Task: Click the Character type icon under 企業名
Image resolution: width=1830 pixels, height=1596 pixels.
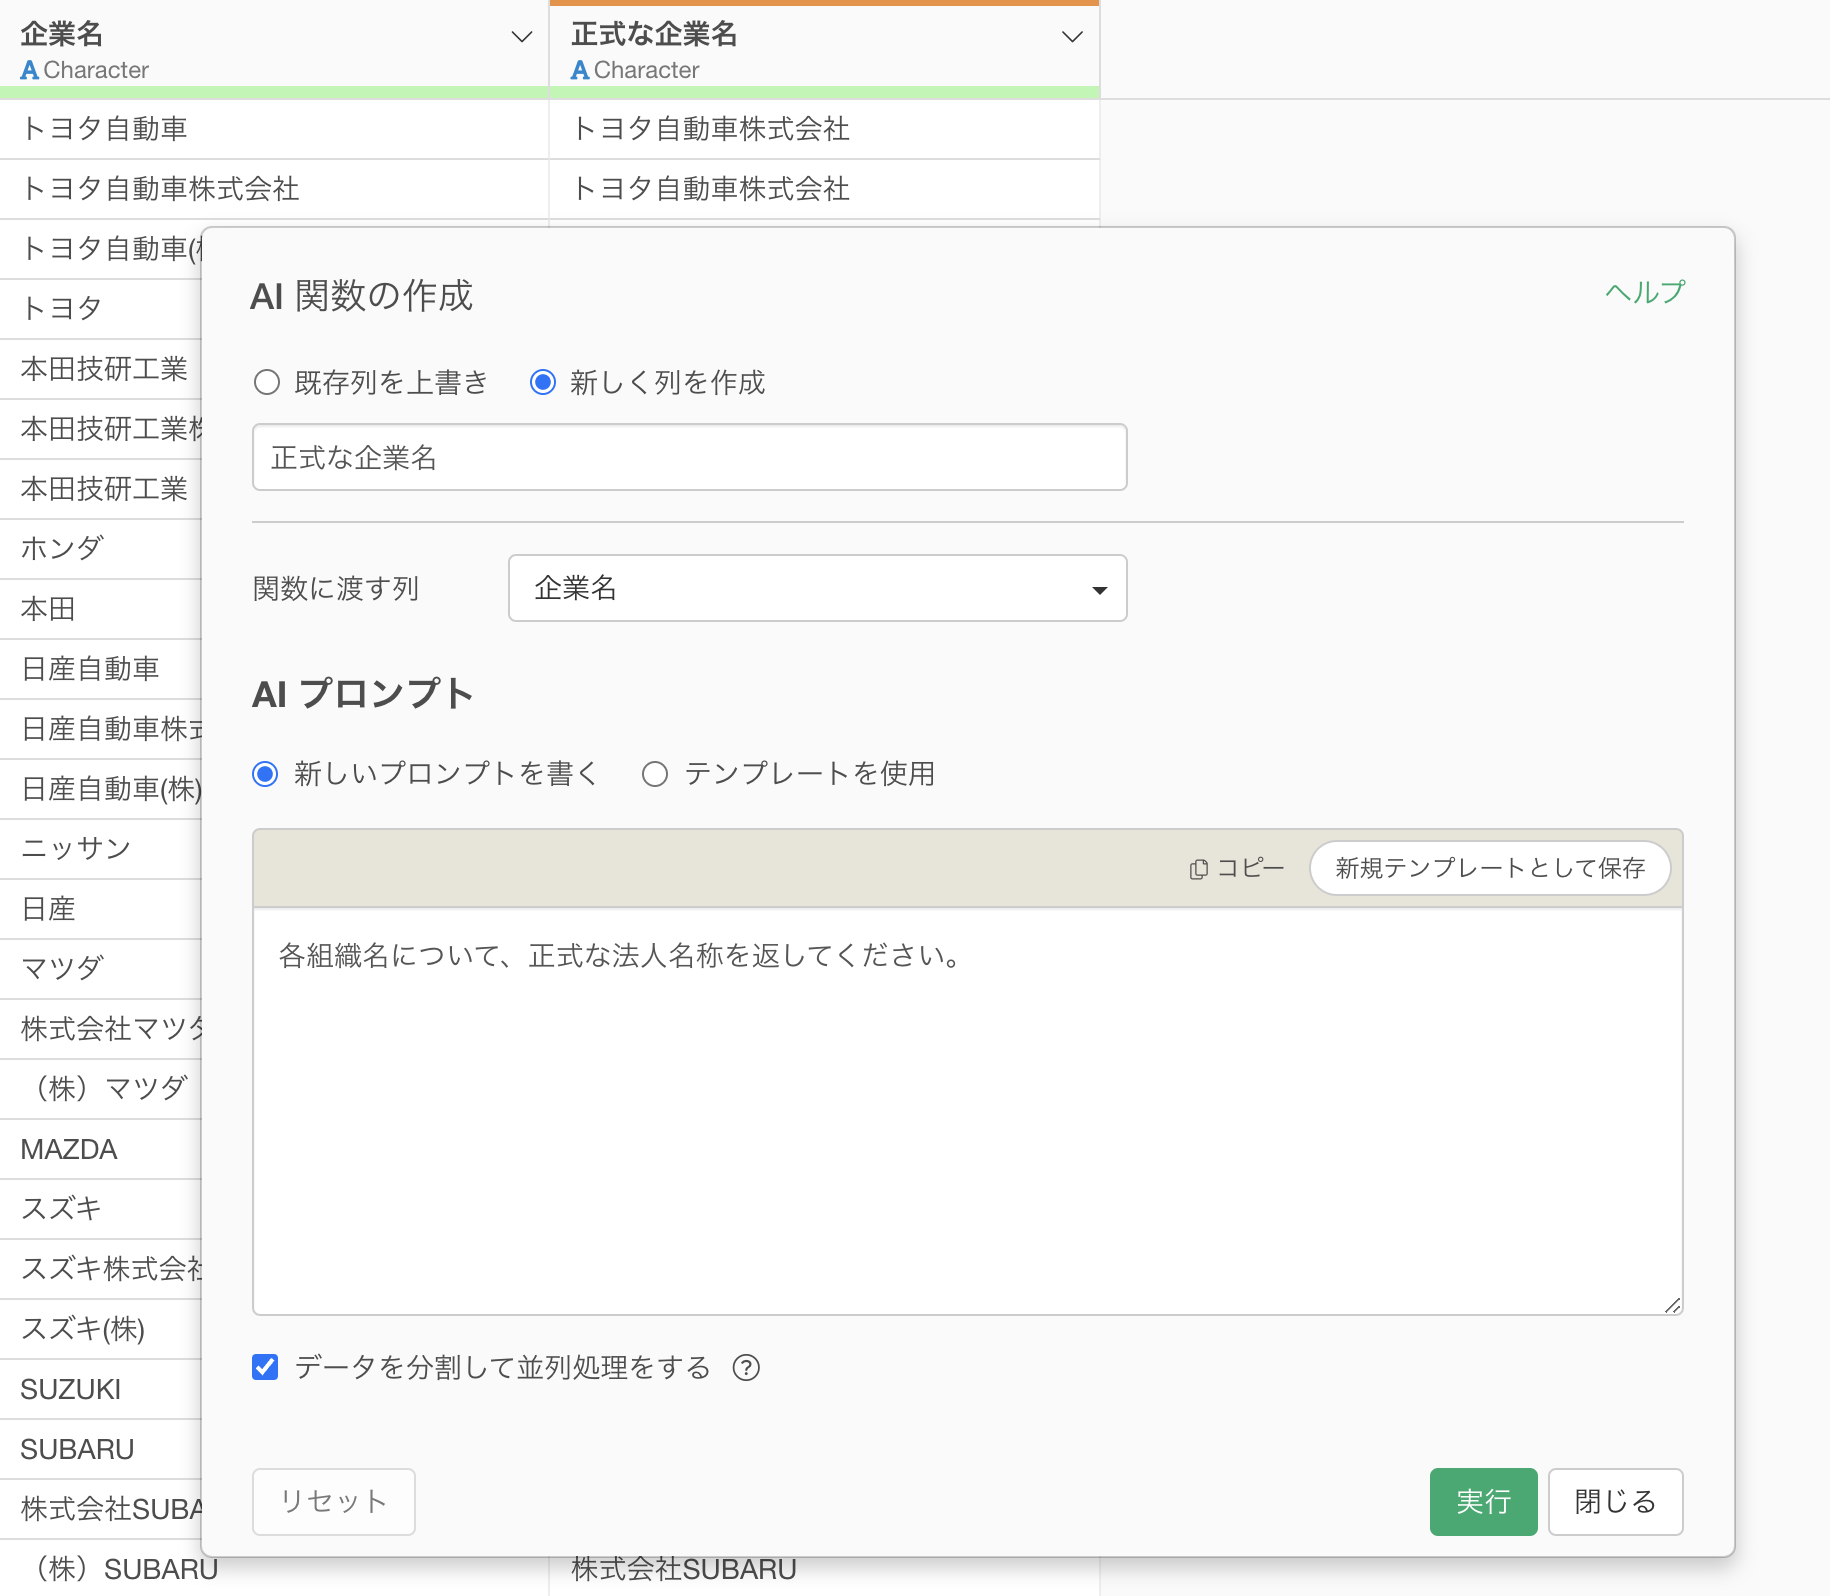Action: 30,70
